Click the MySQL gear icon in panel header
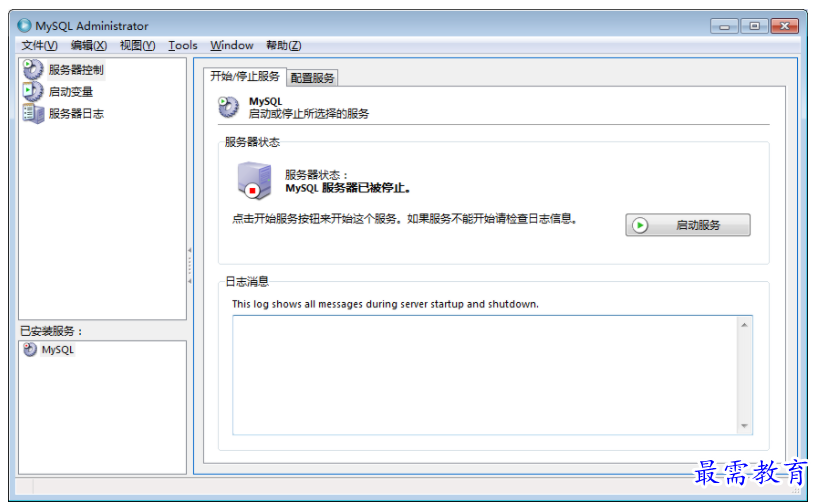This screenshot has width=816, height=504. (x=228, y=107)
